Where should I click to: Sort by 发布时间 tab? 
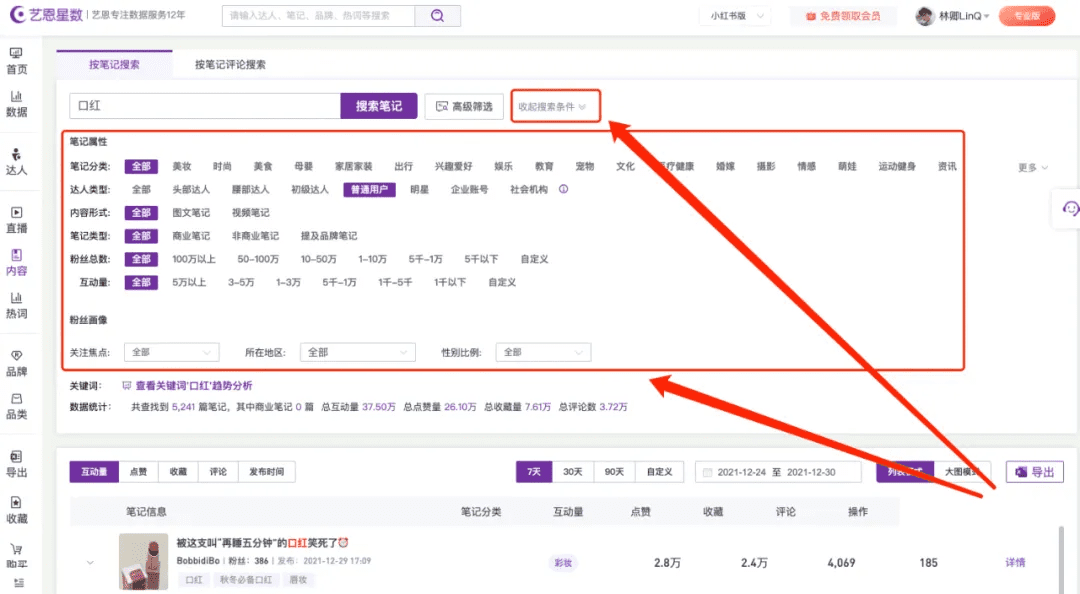267,472
